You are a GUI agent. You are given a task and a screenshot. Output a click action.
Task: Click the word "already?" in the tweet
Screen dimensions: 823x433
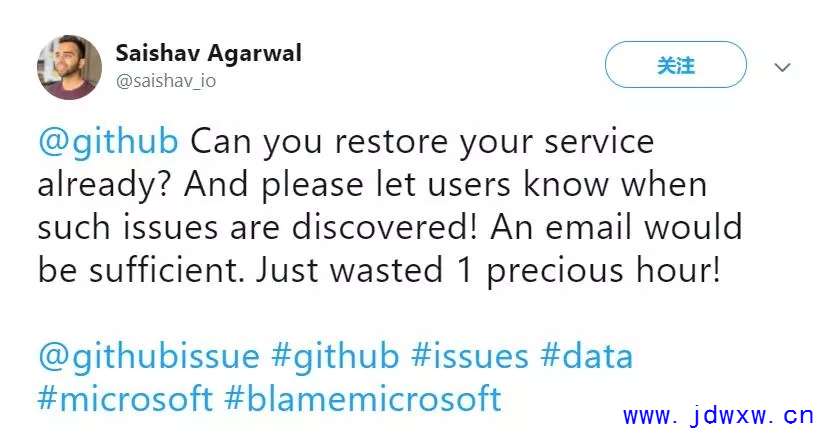(x=105, y=185)
